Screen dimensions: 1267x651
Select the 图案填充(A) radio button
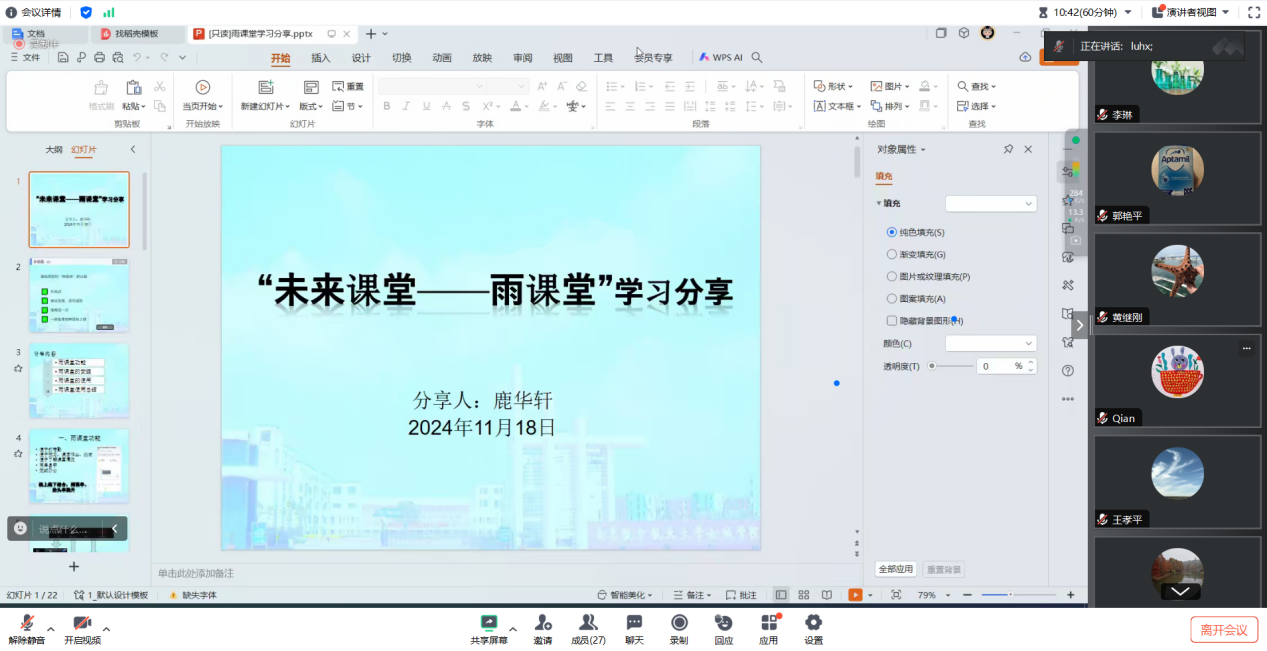tap(892, 298)
